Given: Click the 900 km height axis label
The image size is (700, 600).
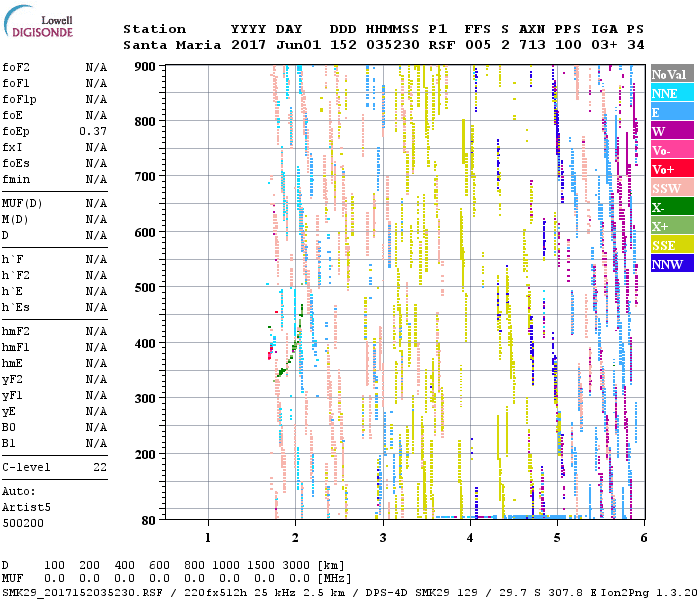Looking at the screenshot, I should 145,67.
